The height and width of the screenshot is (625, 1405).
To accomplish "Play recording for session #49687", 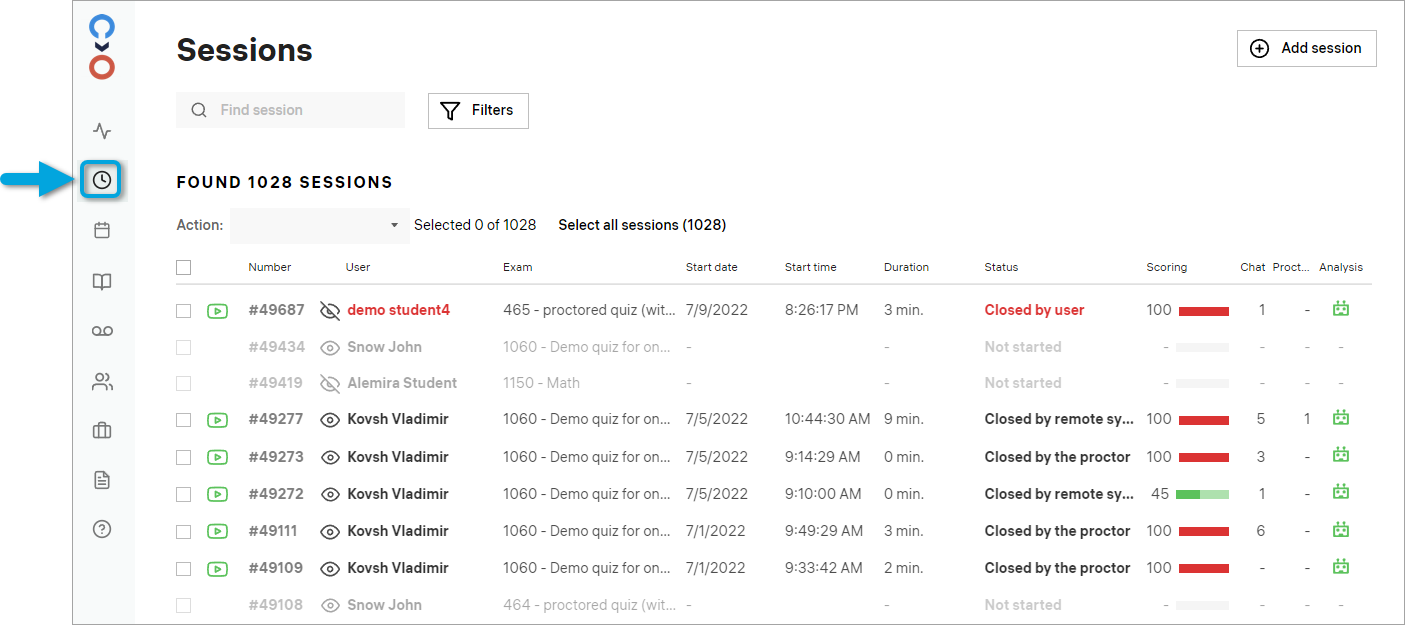I will [217, 311].
